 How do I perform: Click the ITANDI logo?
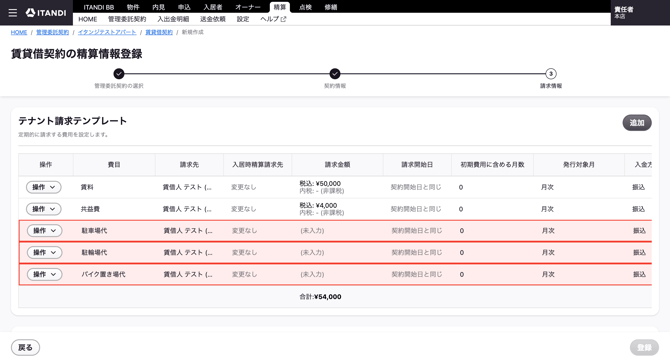point(46,13)
